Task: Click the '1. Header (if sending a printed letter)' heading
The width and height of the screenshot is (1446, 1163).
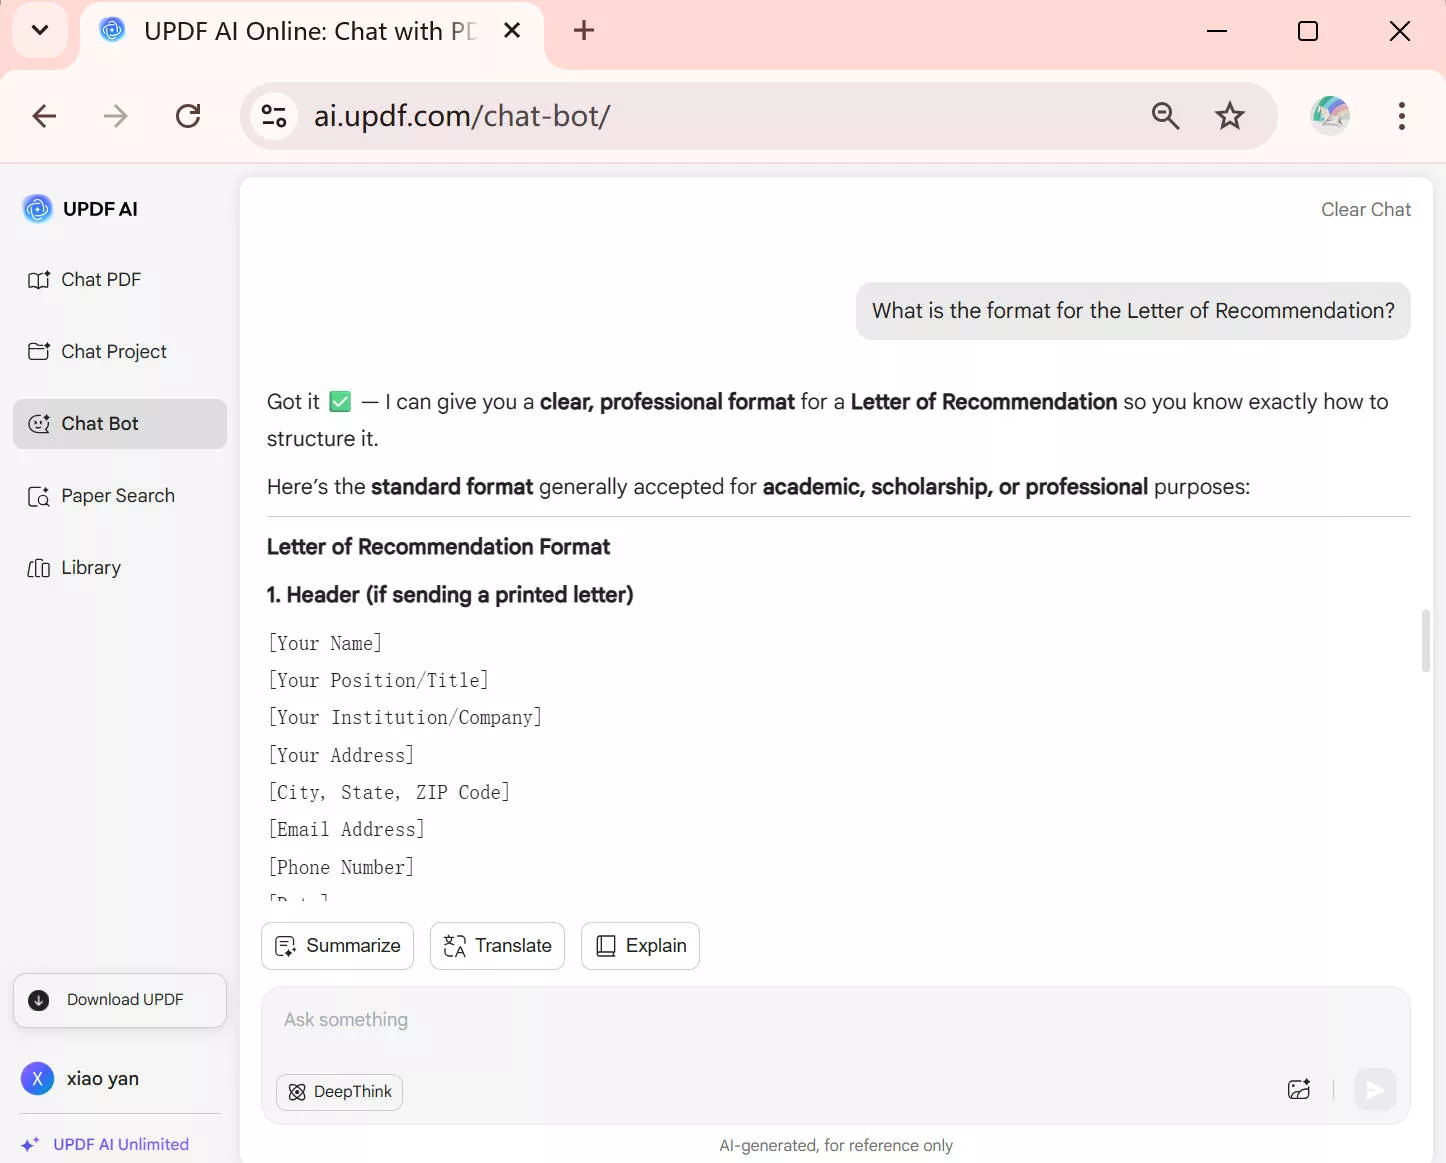Action: [x=450, y=595]
